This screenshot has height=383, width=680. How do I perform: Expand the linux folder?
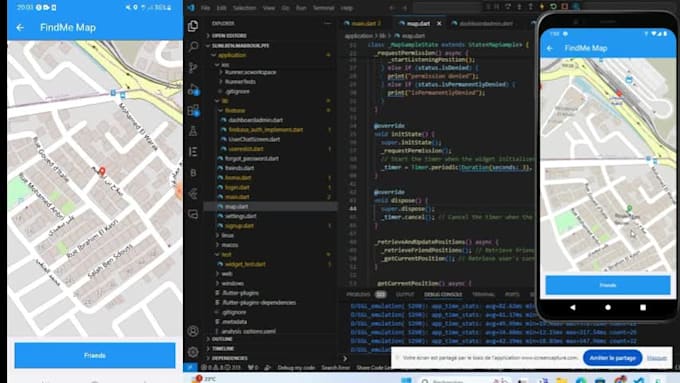point(227,235)
